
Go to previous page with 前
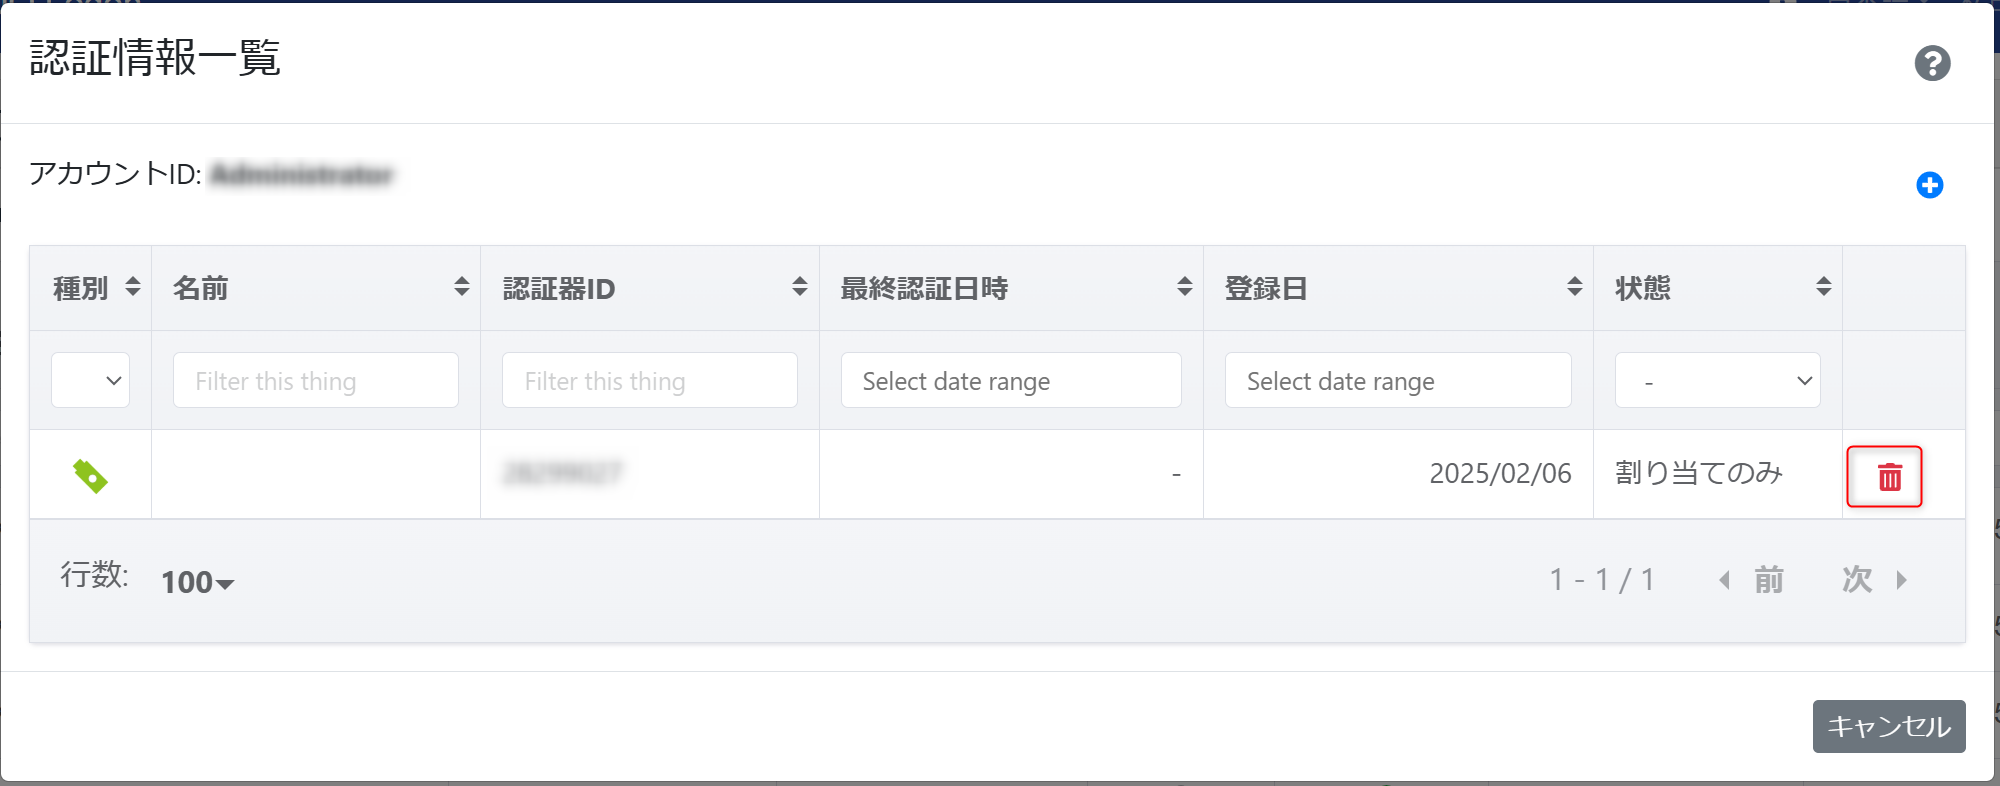(x=1752, y=580)
